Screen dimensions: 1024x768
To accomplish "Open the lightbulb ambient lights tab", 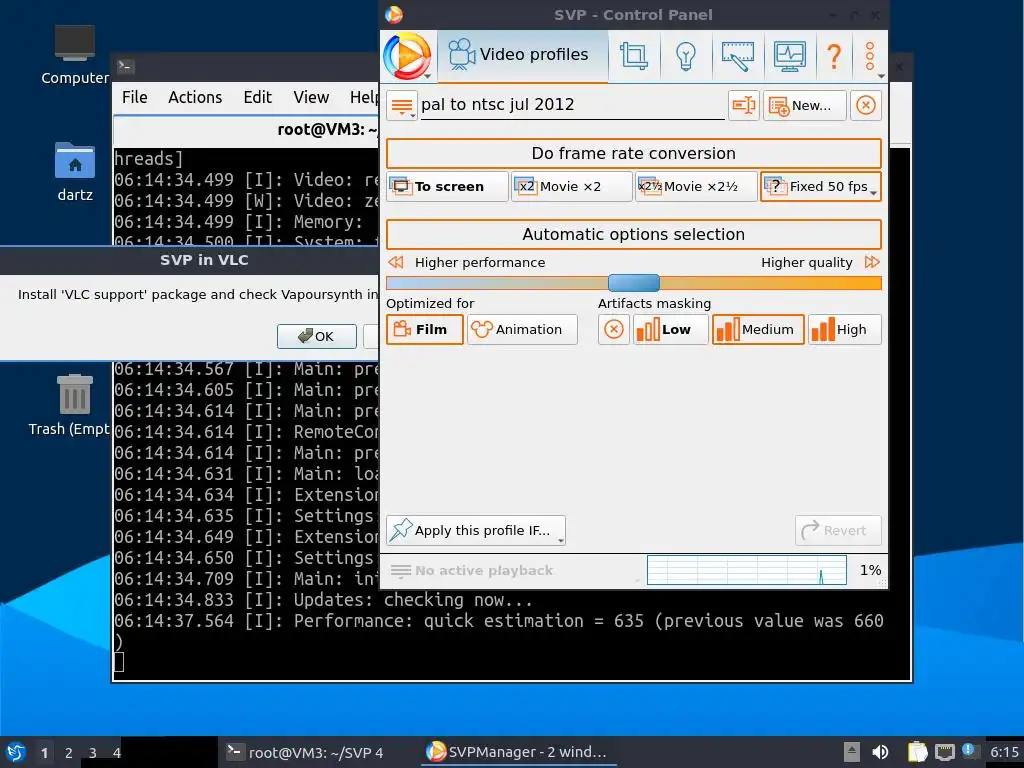I will (x=685, y=56).
